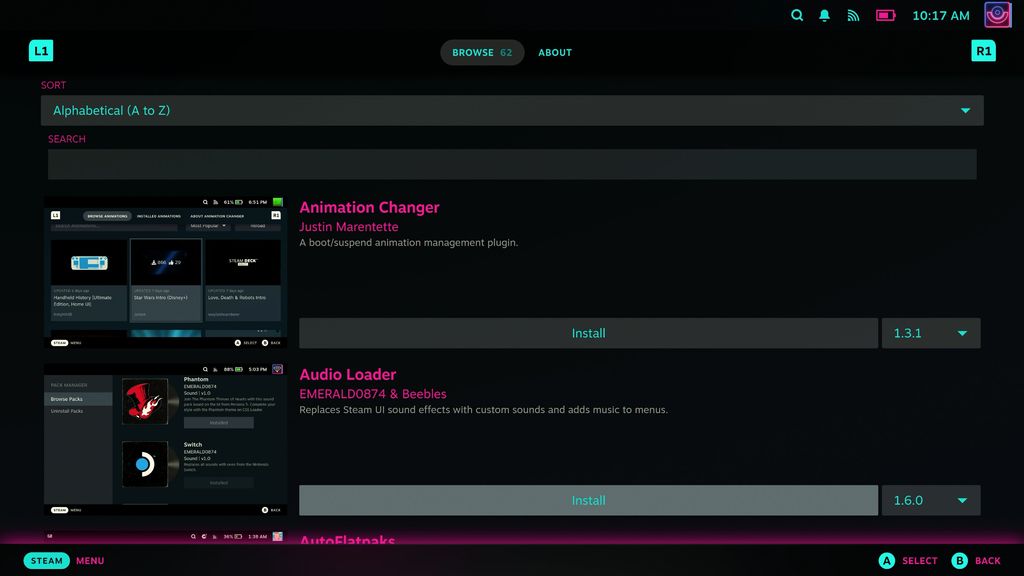Click author EMERALD0874 & Beebles
This screenshot has width=1024, height=576.
(372, 394)
